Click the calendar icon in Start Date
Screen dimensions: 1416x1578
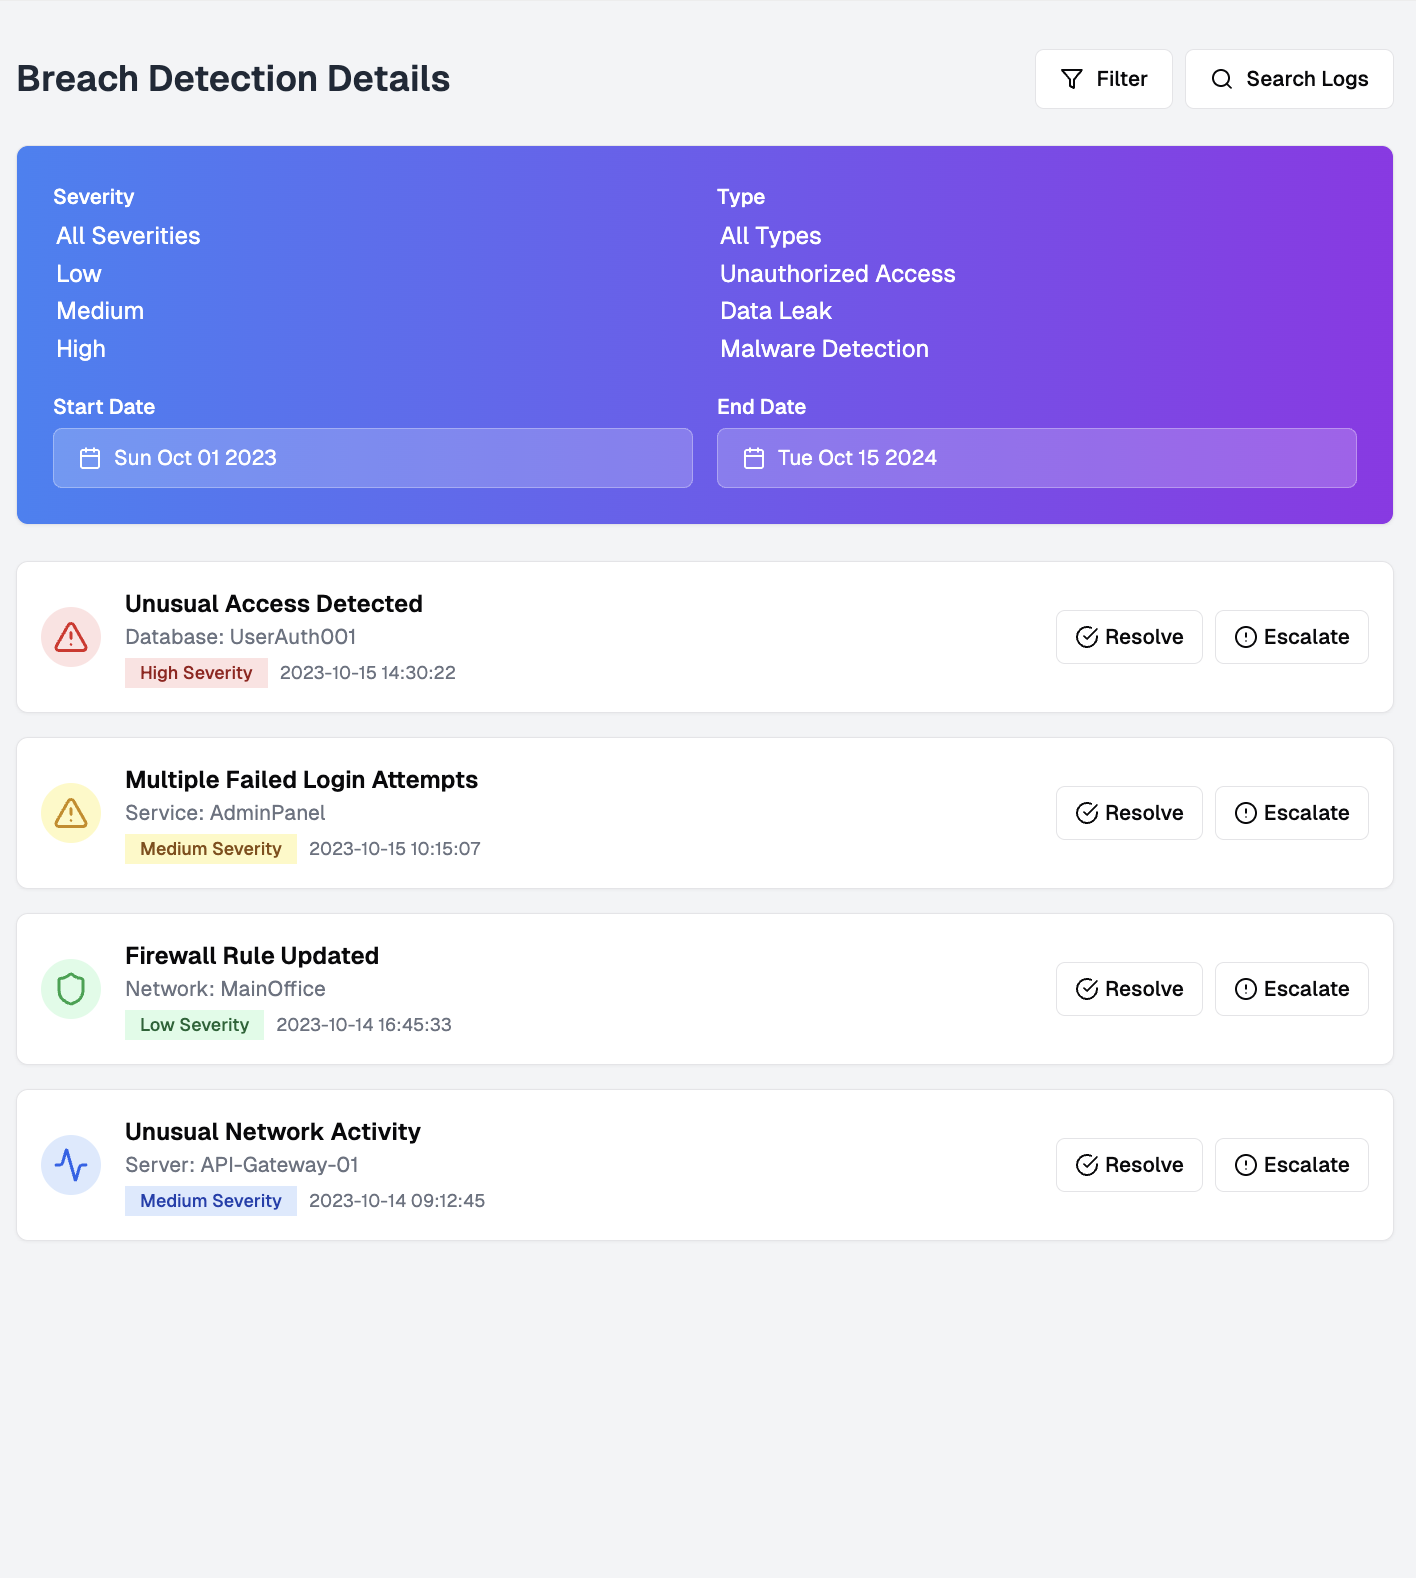90,458
